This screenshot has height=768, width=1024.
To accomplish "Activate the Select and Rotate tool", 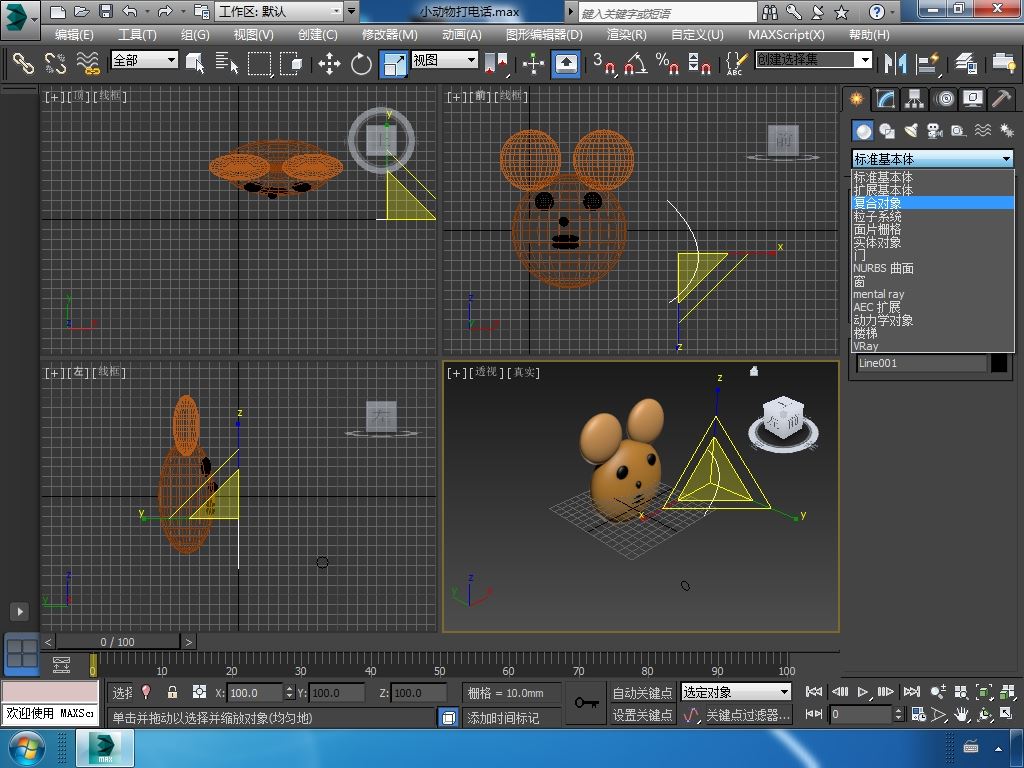I will [361, 63].
